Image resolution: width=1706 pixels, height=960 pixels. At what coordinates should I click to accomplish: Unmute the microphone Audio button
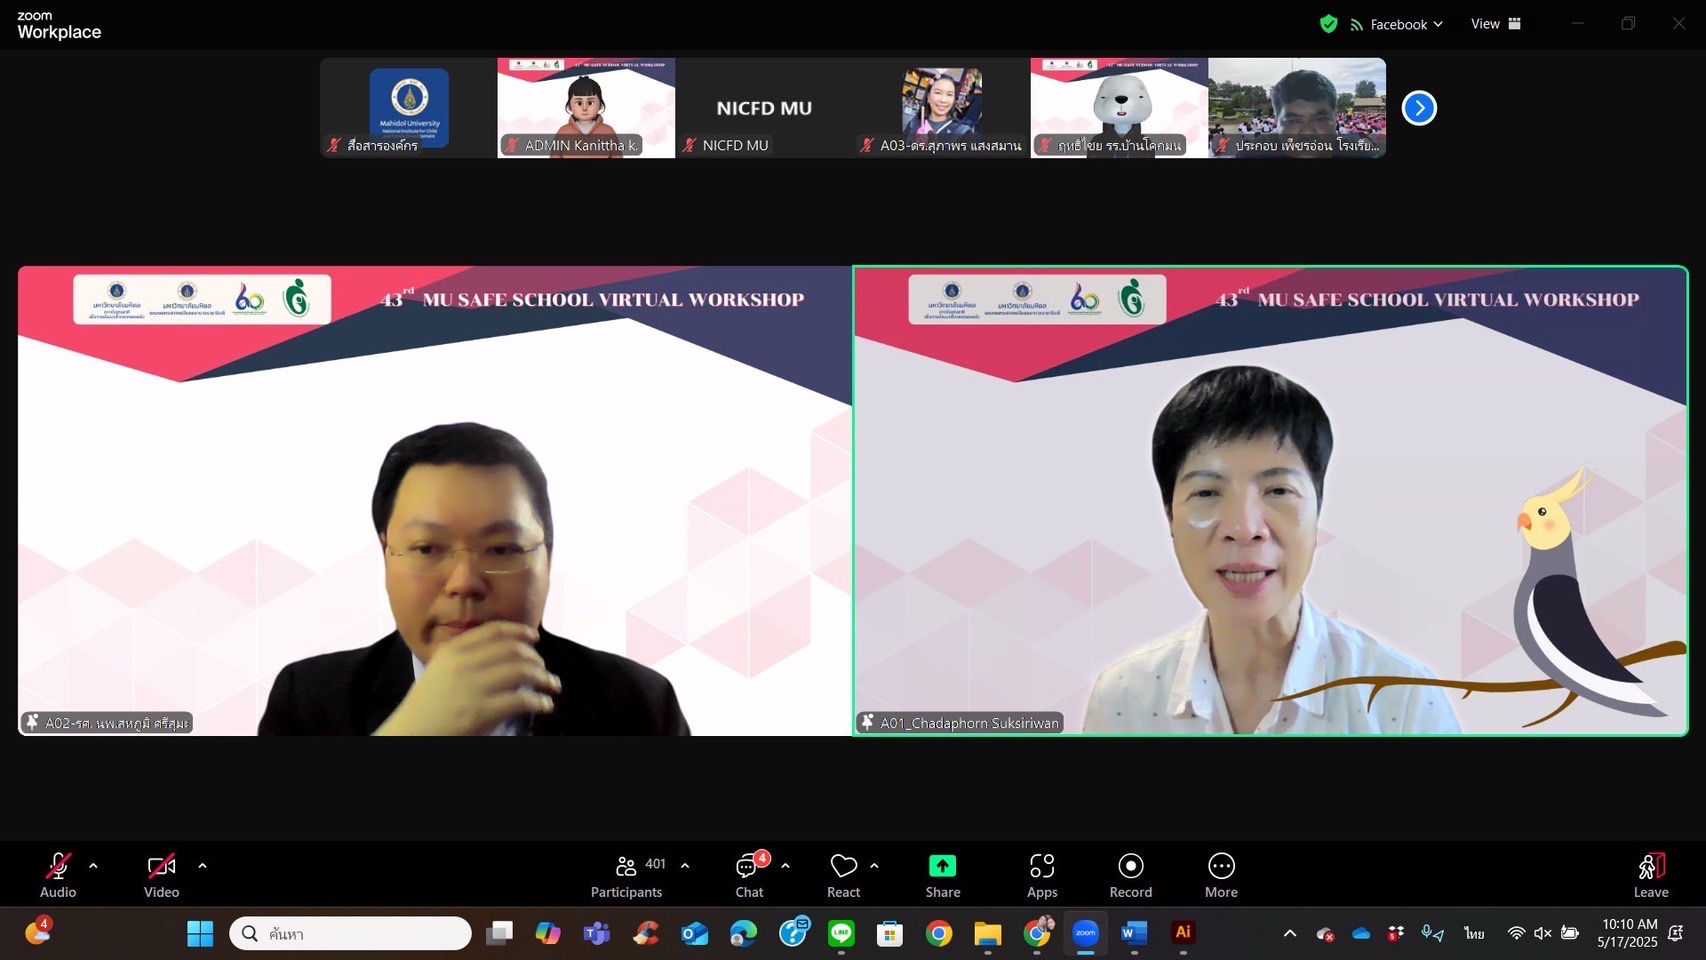(x=58, y=875)
